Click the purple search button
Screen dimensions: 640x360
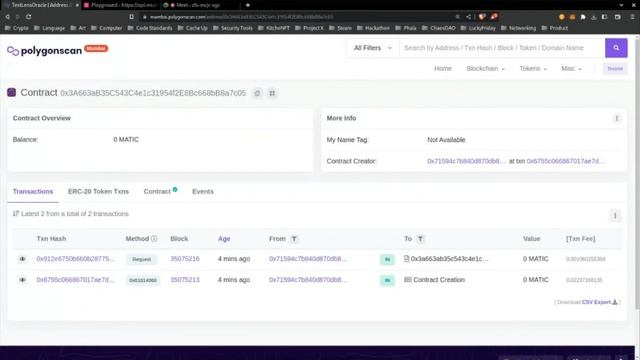pyautogui.click(x=616, y=48)
